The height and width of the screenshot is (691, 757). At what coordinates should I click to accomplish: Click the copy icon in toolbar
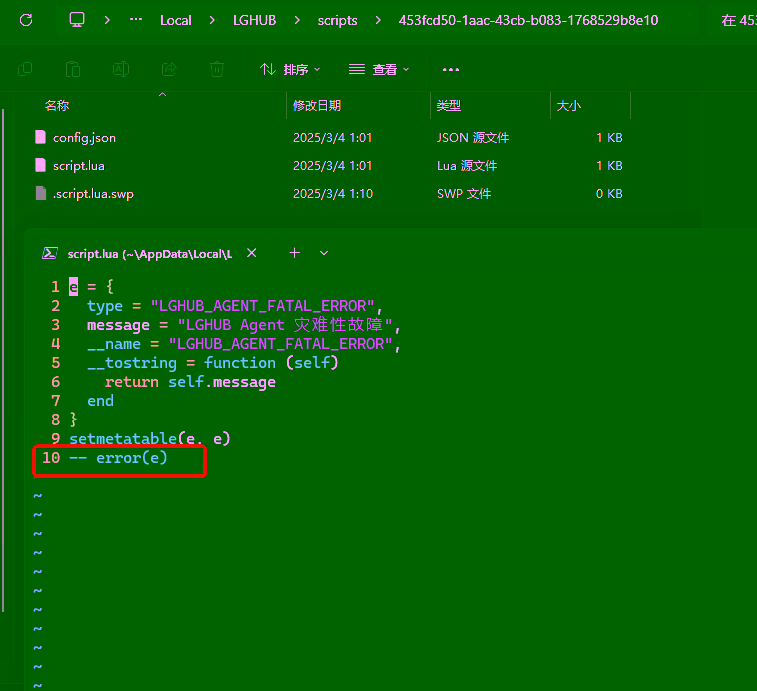(25, 69)
